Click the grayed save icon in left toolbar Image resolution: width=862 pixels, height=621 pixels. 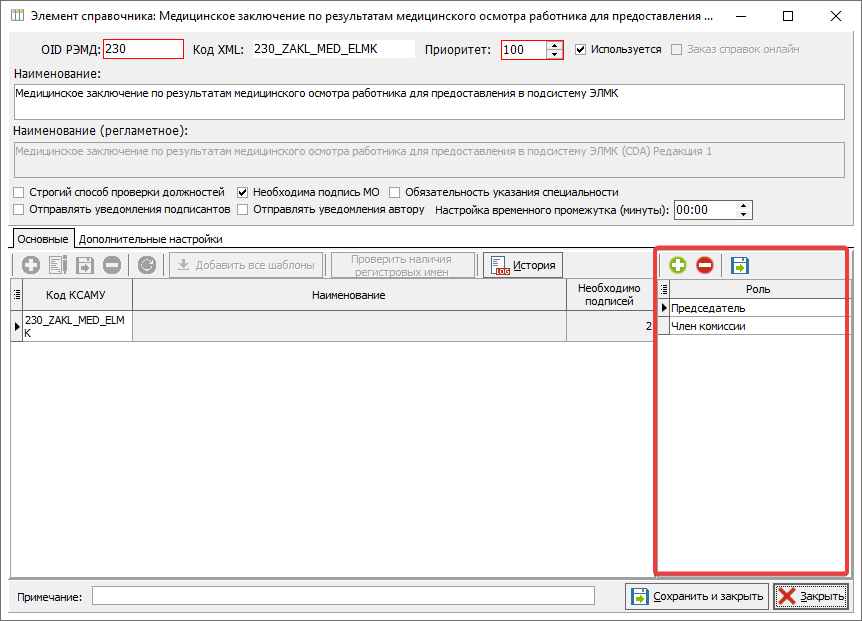coord(85,265)
